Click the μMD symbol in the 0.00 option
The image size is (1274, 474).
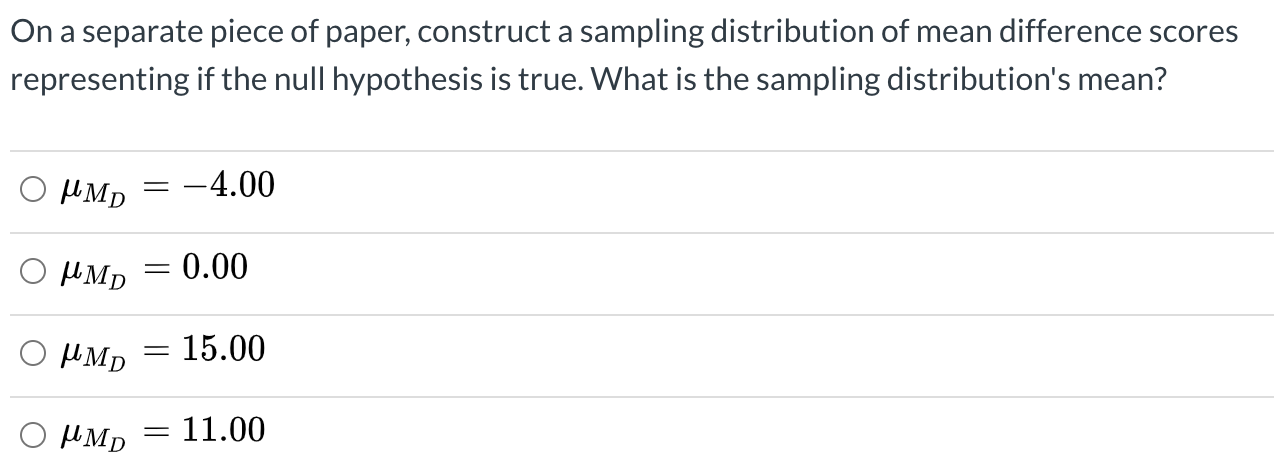(92, 271)
